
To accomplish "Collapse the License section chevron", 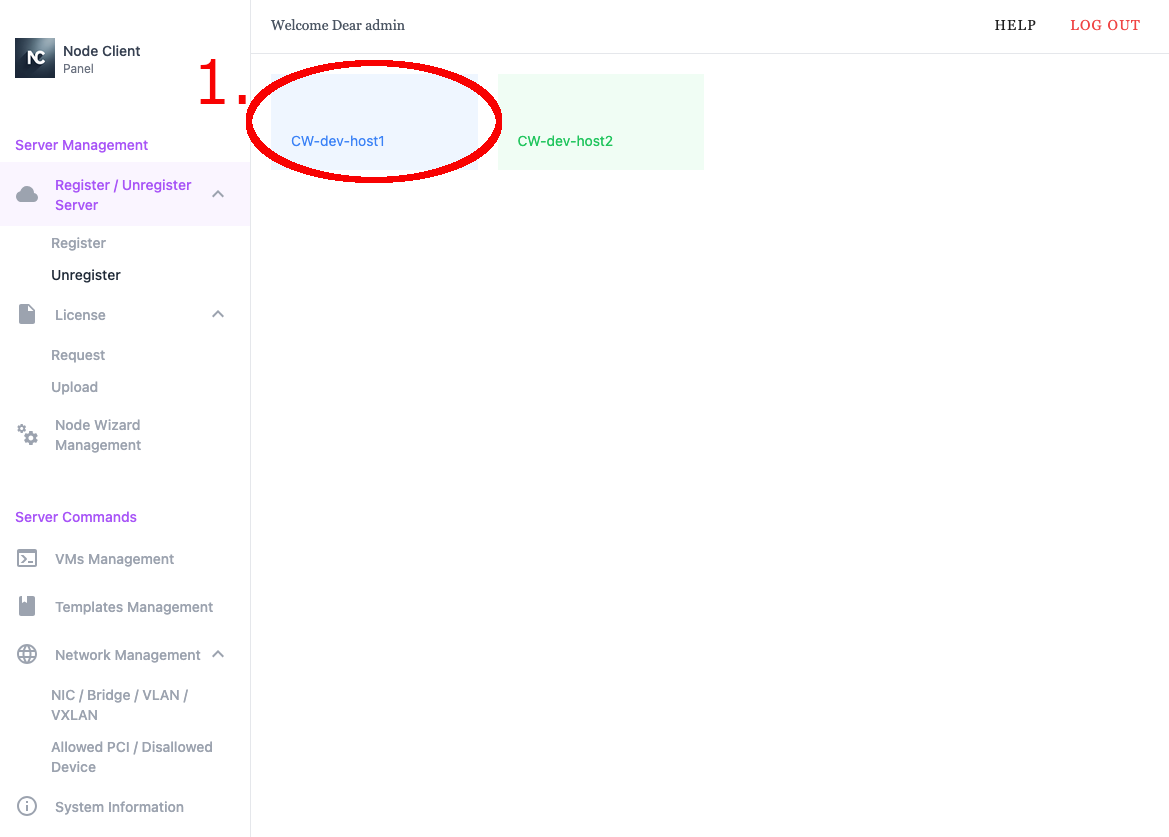I will click(x=218, y=314).
